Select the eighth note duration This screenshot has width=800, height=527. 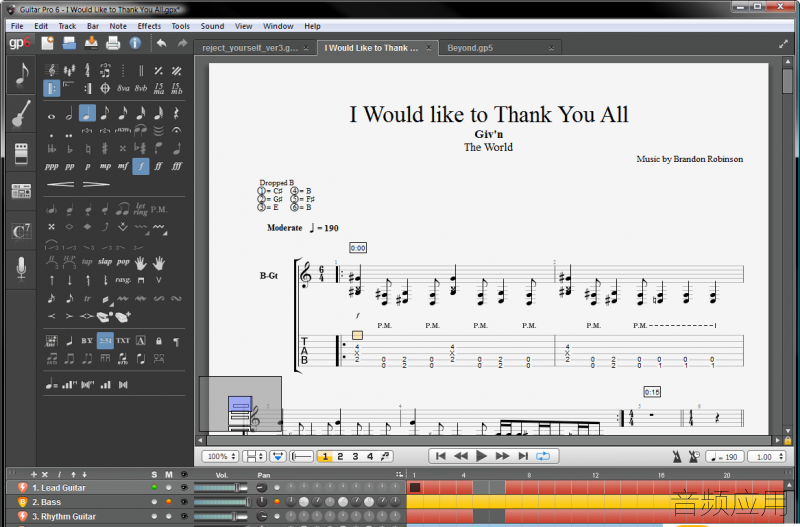coord(105,113)
